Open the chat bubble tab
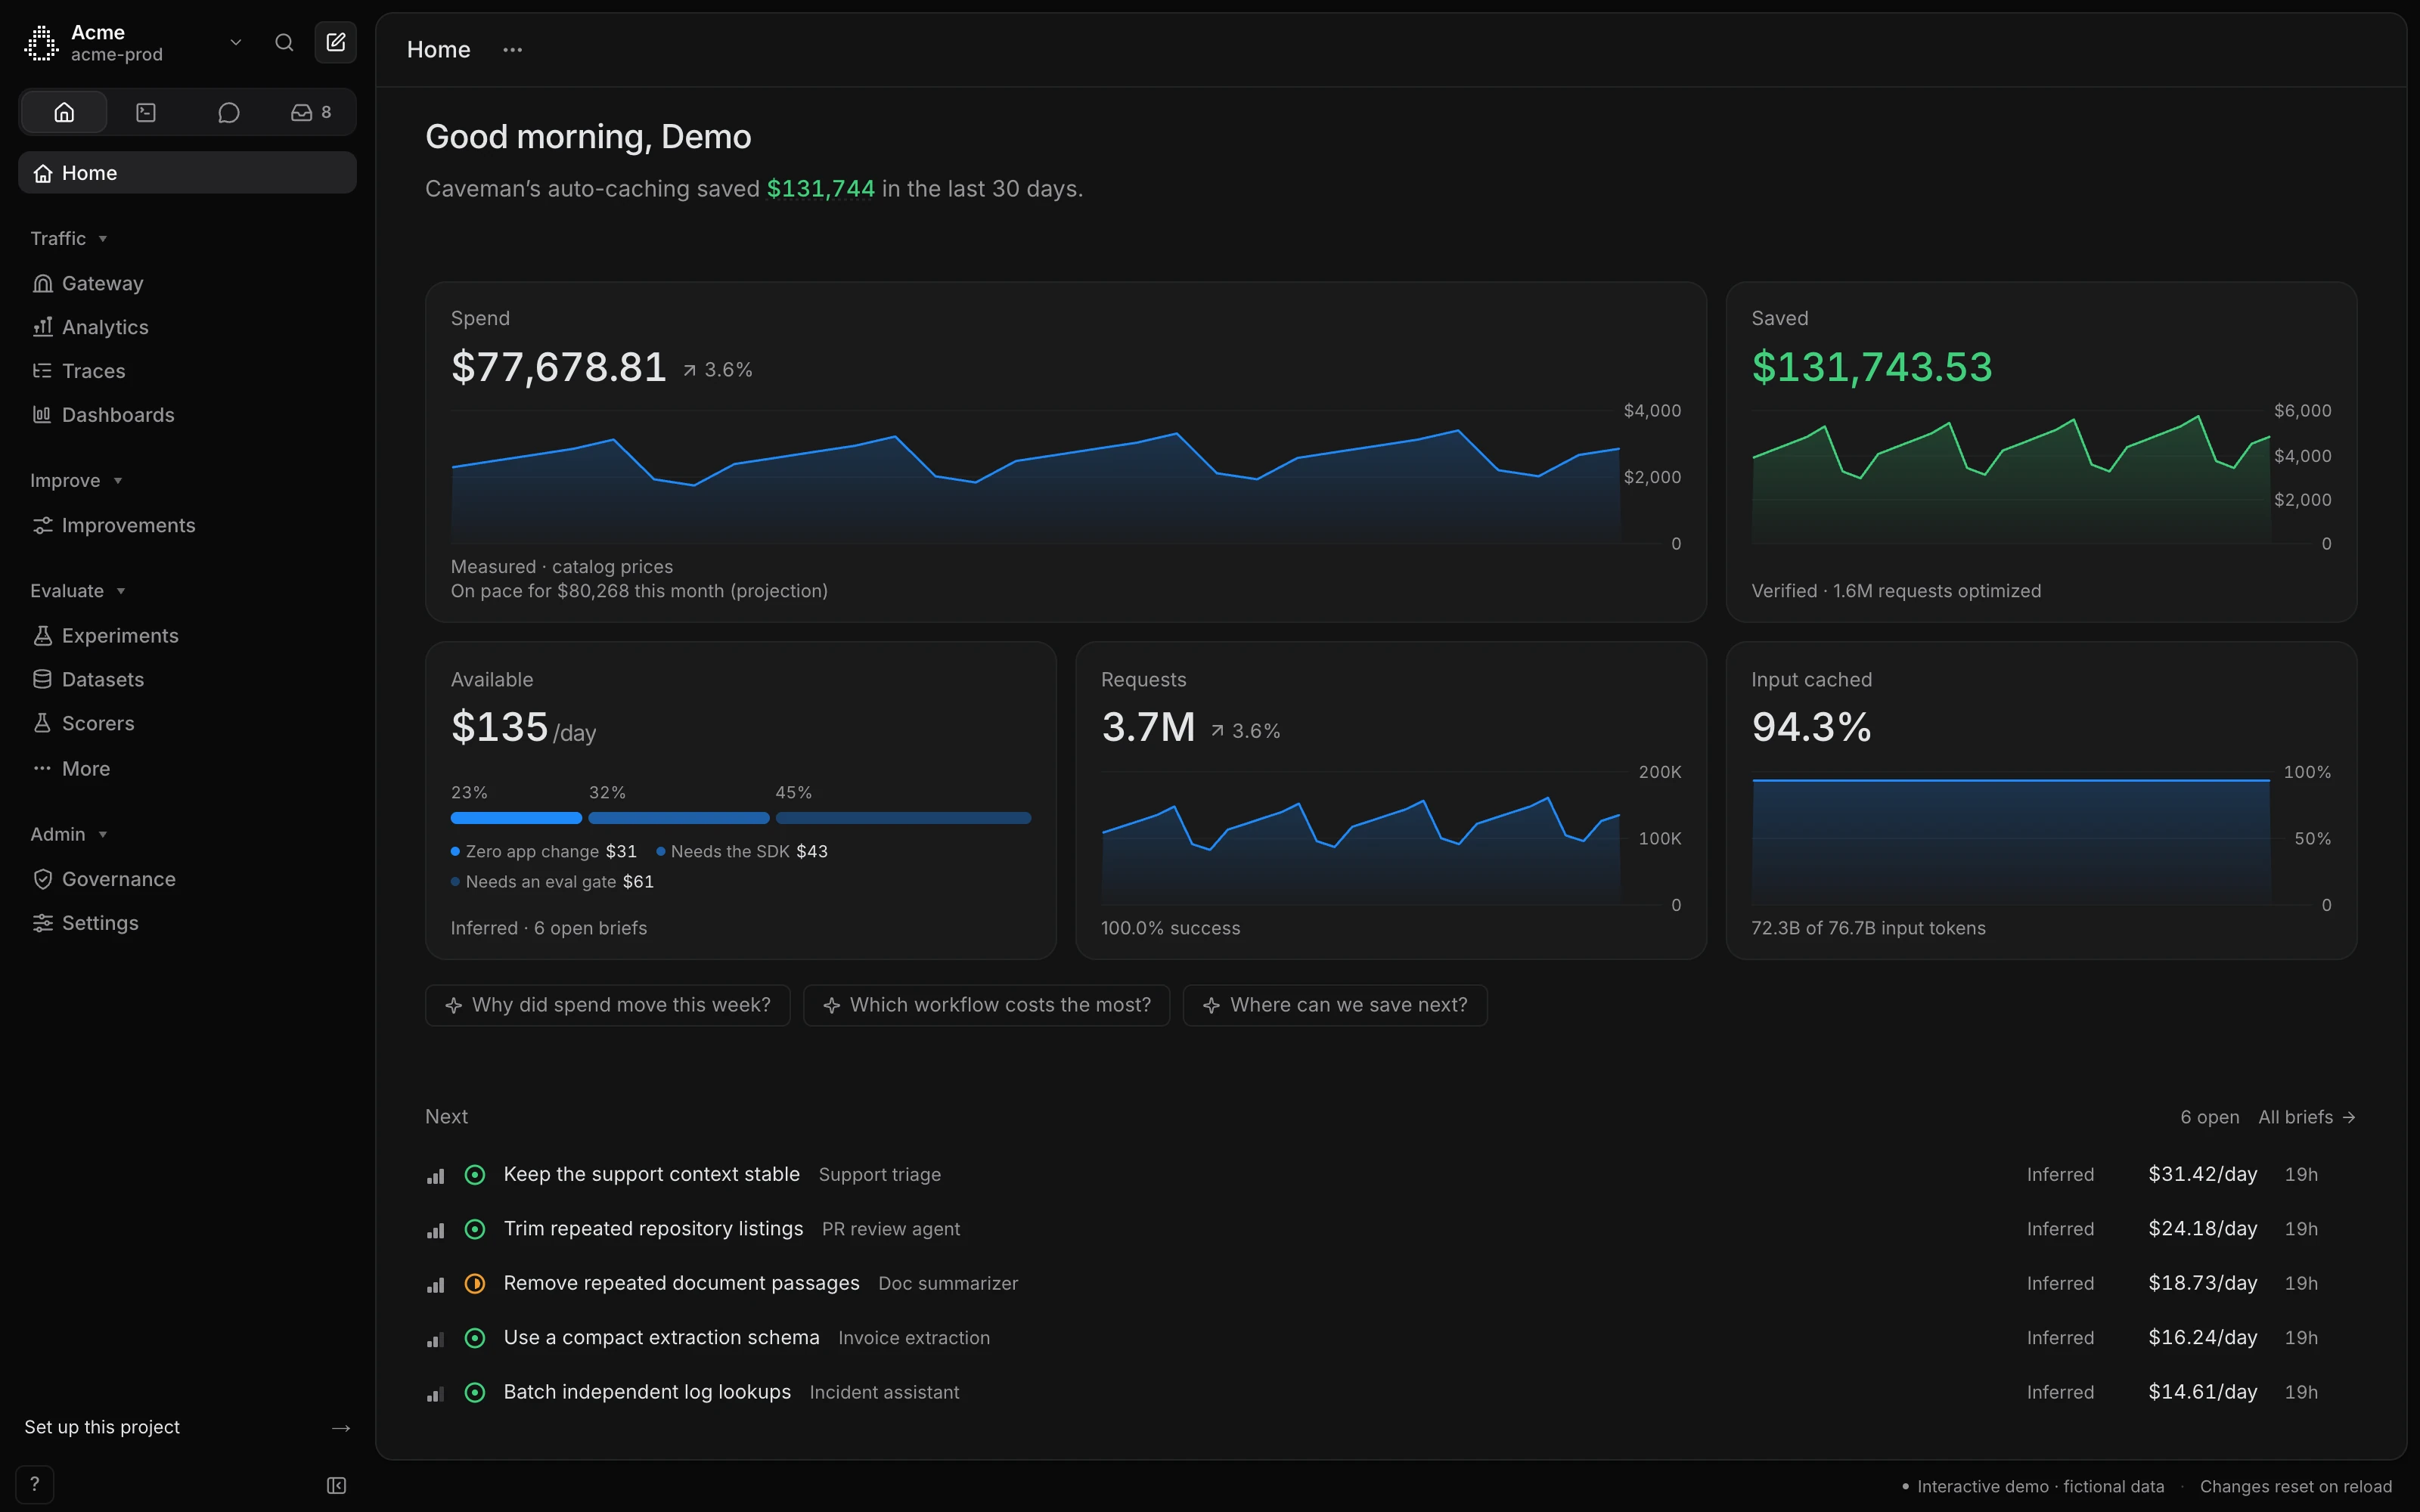Screen dimensions: 2420x1512 pos(229,112)
